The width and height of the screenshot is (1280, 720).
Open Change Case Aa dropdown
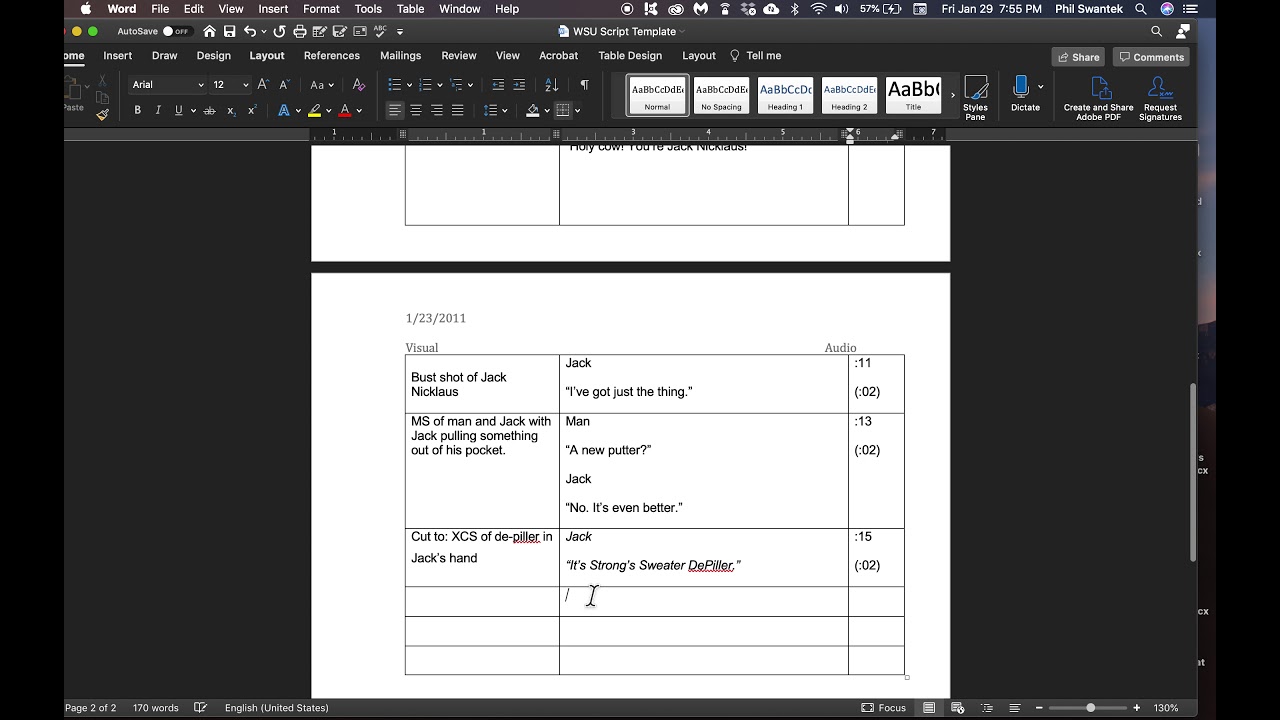point(322,85)
